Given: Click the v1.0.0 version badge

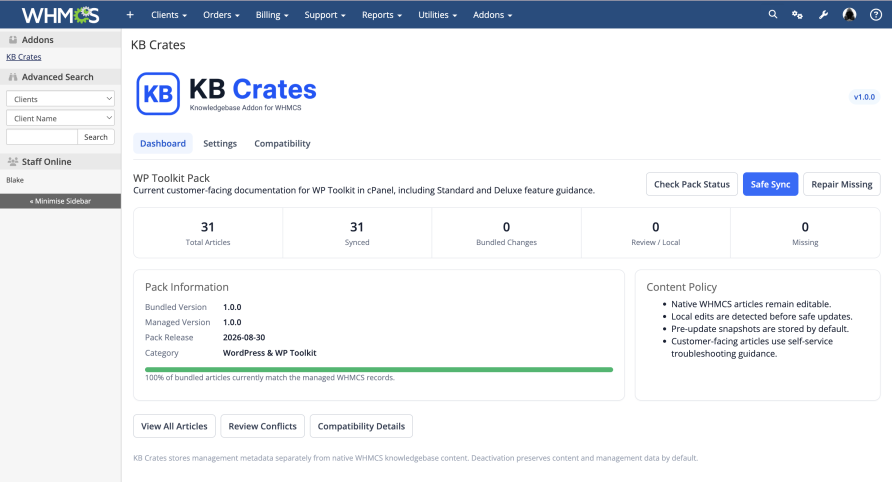Looking at the screenshot, I should click(864, 97).
